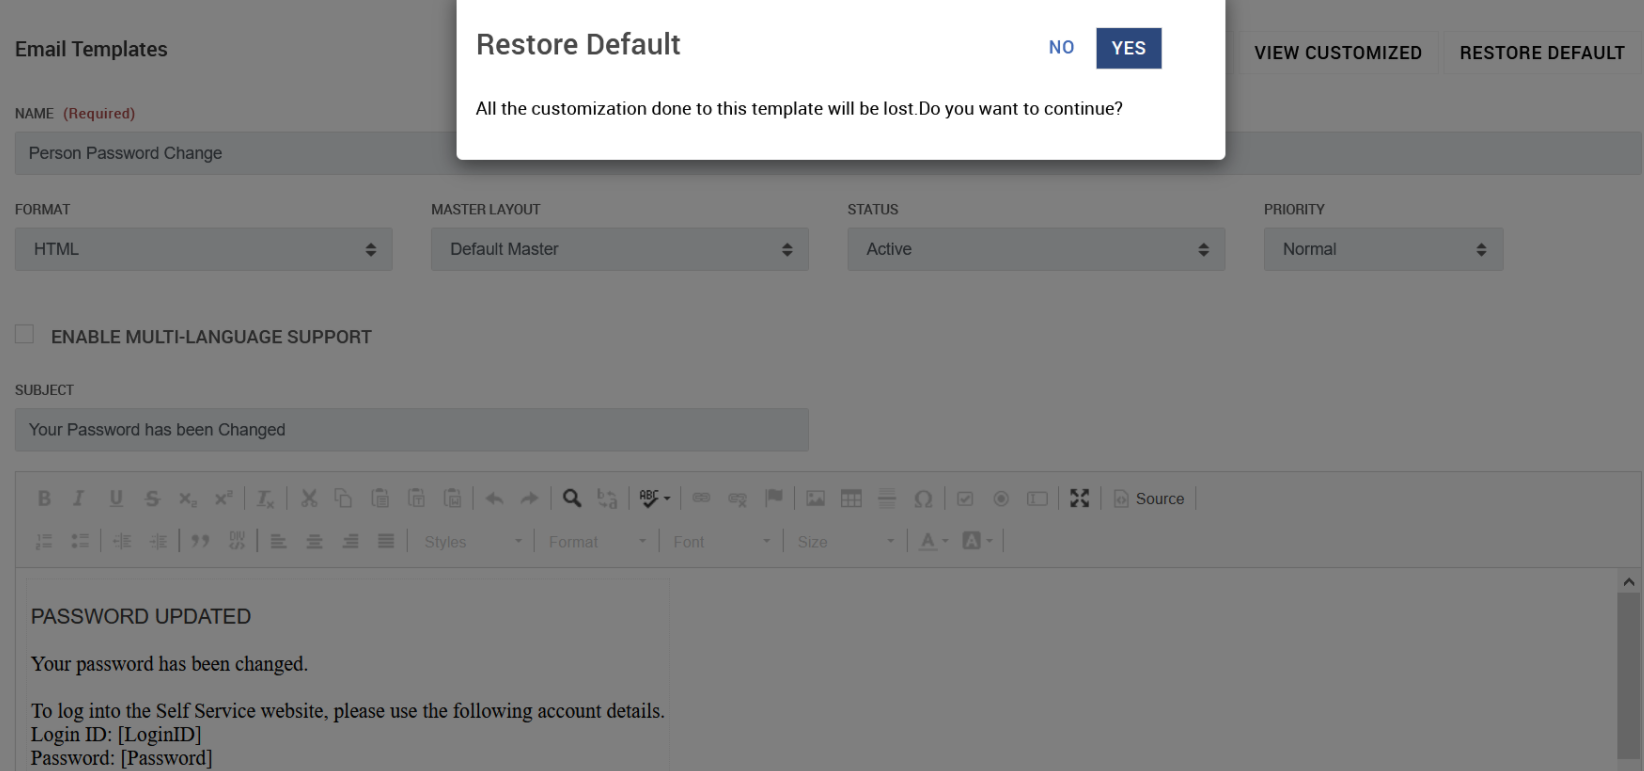Expand the Master Layout dropdown

619,249
